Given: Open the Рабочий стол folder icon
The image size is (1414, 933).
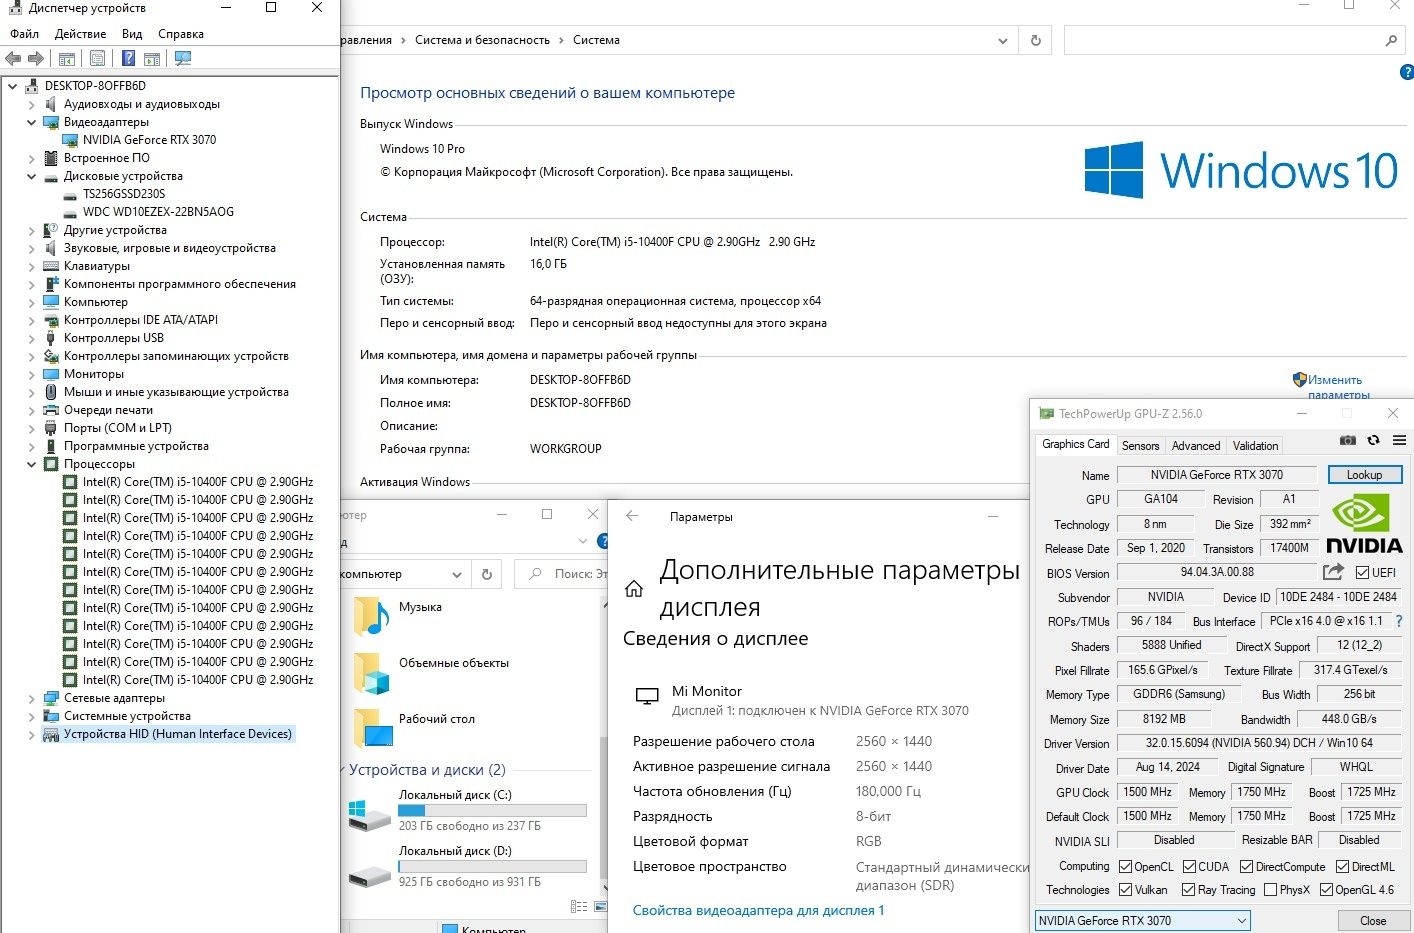Looking at the screenshot, I should tap(371, 728).
